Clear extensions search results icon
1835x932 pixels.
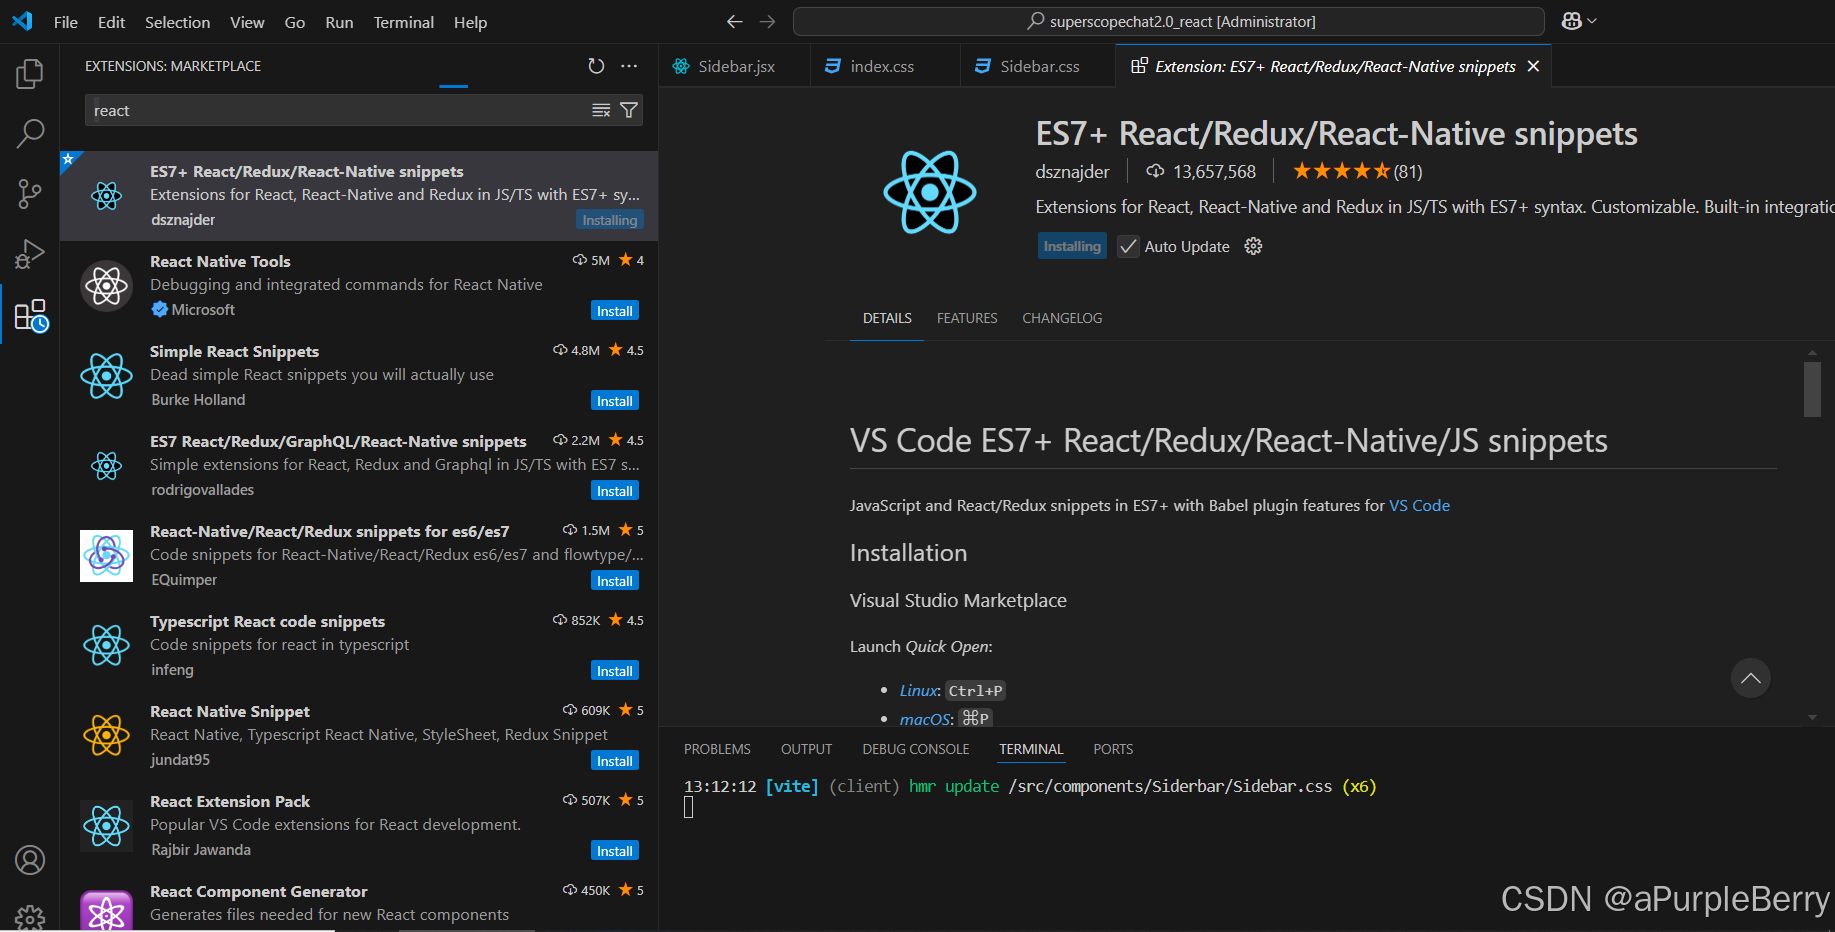click(x=600, y=110)
